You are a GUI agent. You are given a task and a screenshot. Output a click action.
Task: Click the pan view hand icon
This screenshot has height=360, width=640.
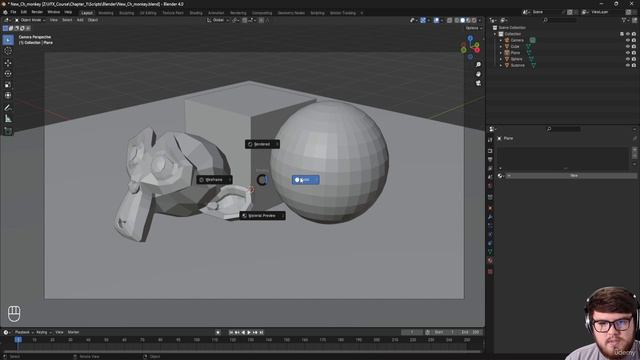pyautogui.click(x=478, y=74)
